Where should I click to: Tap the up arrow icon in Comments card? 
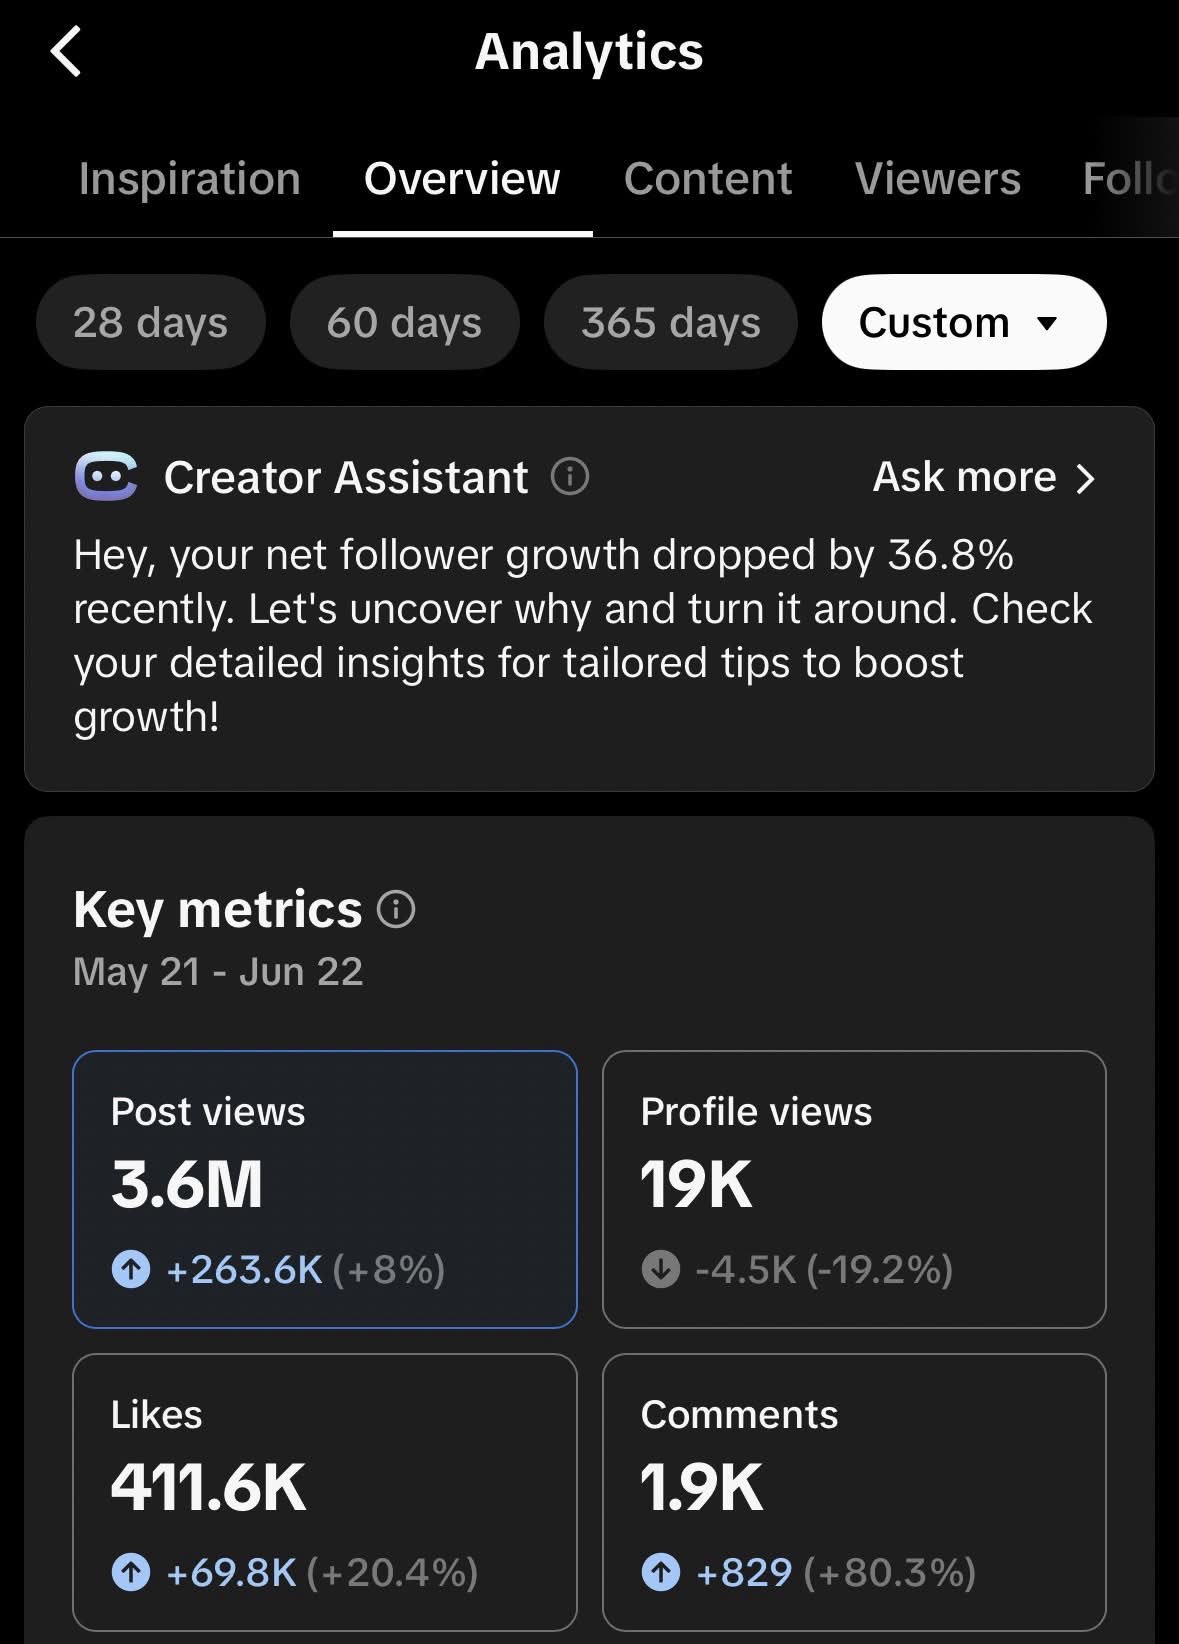click(x=661, y=1573)
